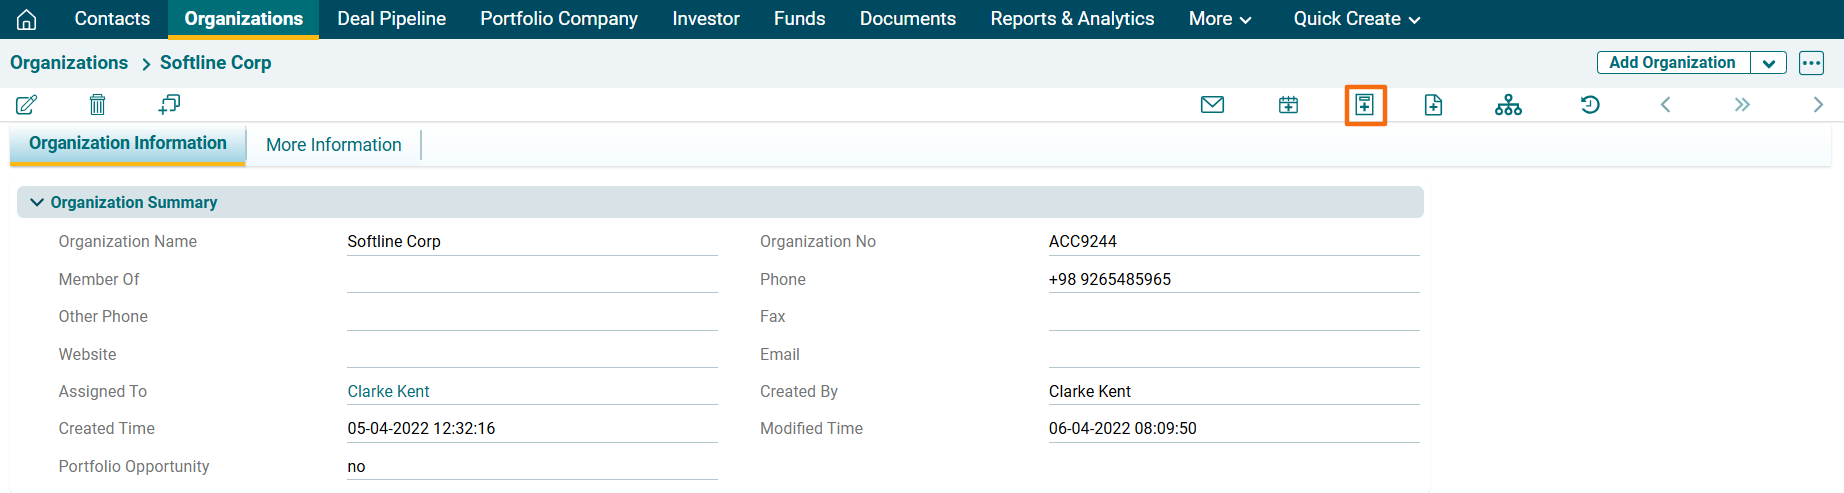Open the history clock icon
This screenshot has width=1844, height=493.
coord(1590,104)
